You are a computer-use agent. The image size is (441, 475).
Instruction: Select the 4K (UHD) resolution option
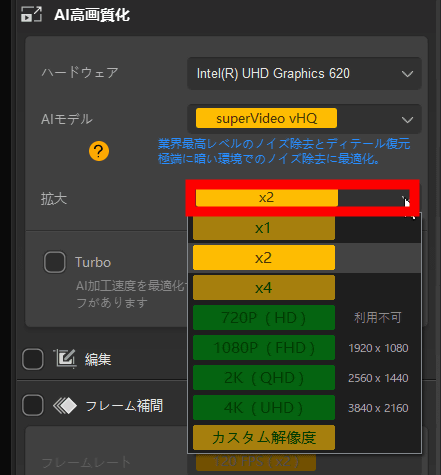pyautogui.click(x=264, y=408)
